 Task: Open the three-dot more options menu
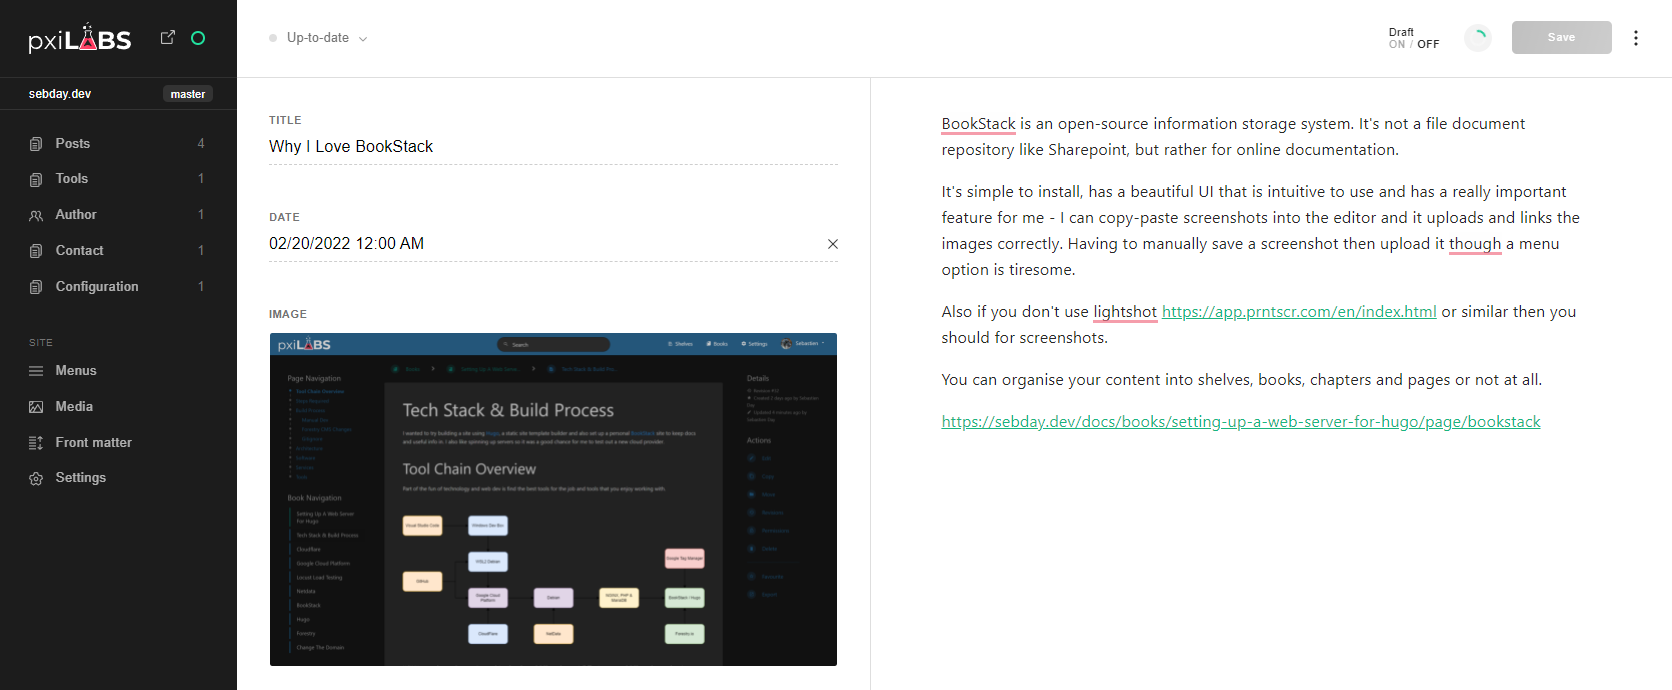click(x=1636, y=38)
